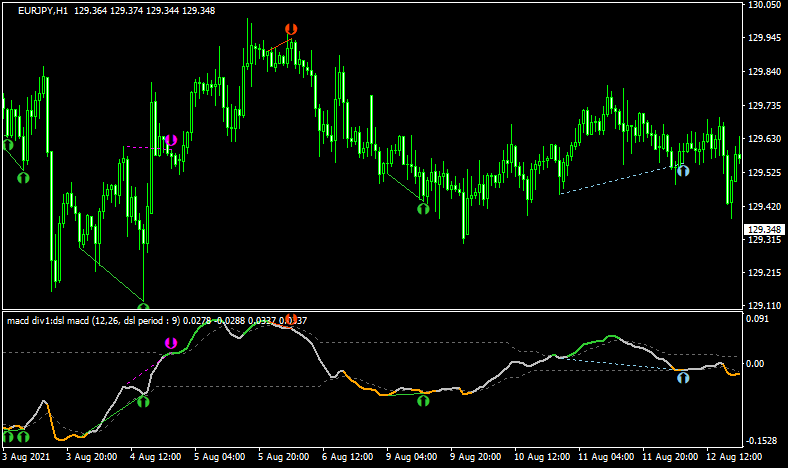The image size is (788, 468).
Task: Select the green up arrow at 9 Aug in the MACD subwindow
Action: (x=423, y=401)
